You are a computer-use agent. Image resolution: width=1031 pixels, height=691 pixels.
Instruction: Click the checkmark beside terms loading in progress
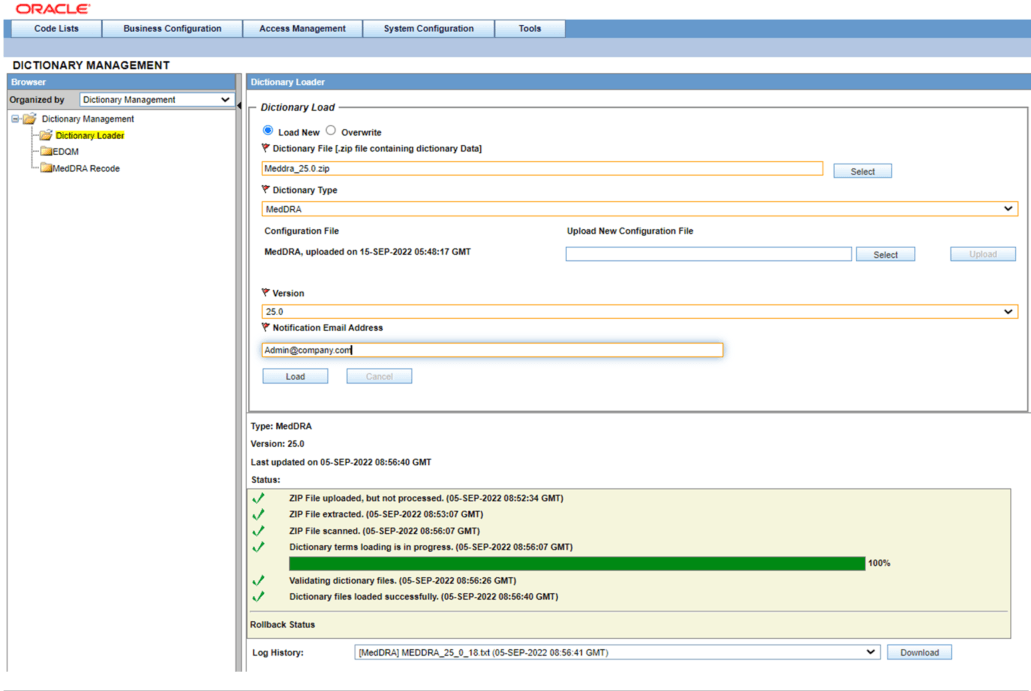[x=258, y=546]
